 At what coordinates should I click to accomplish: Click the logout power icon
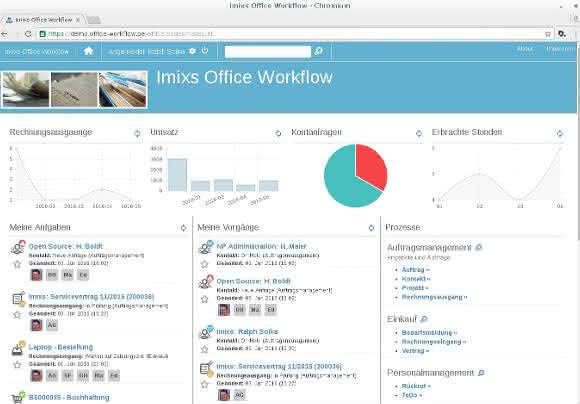205,51
